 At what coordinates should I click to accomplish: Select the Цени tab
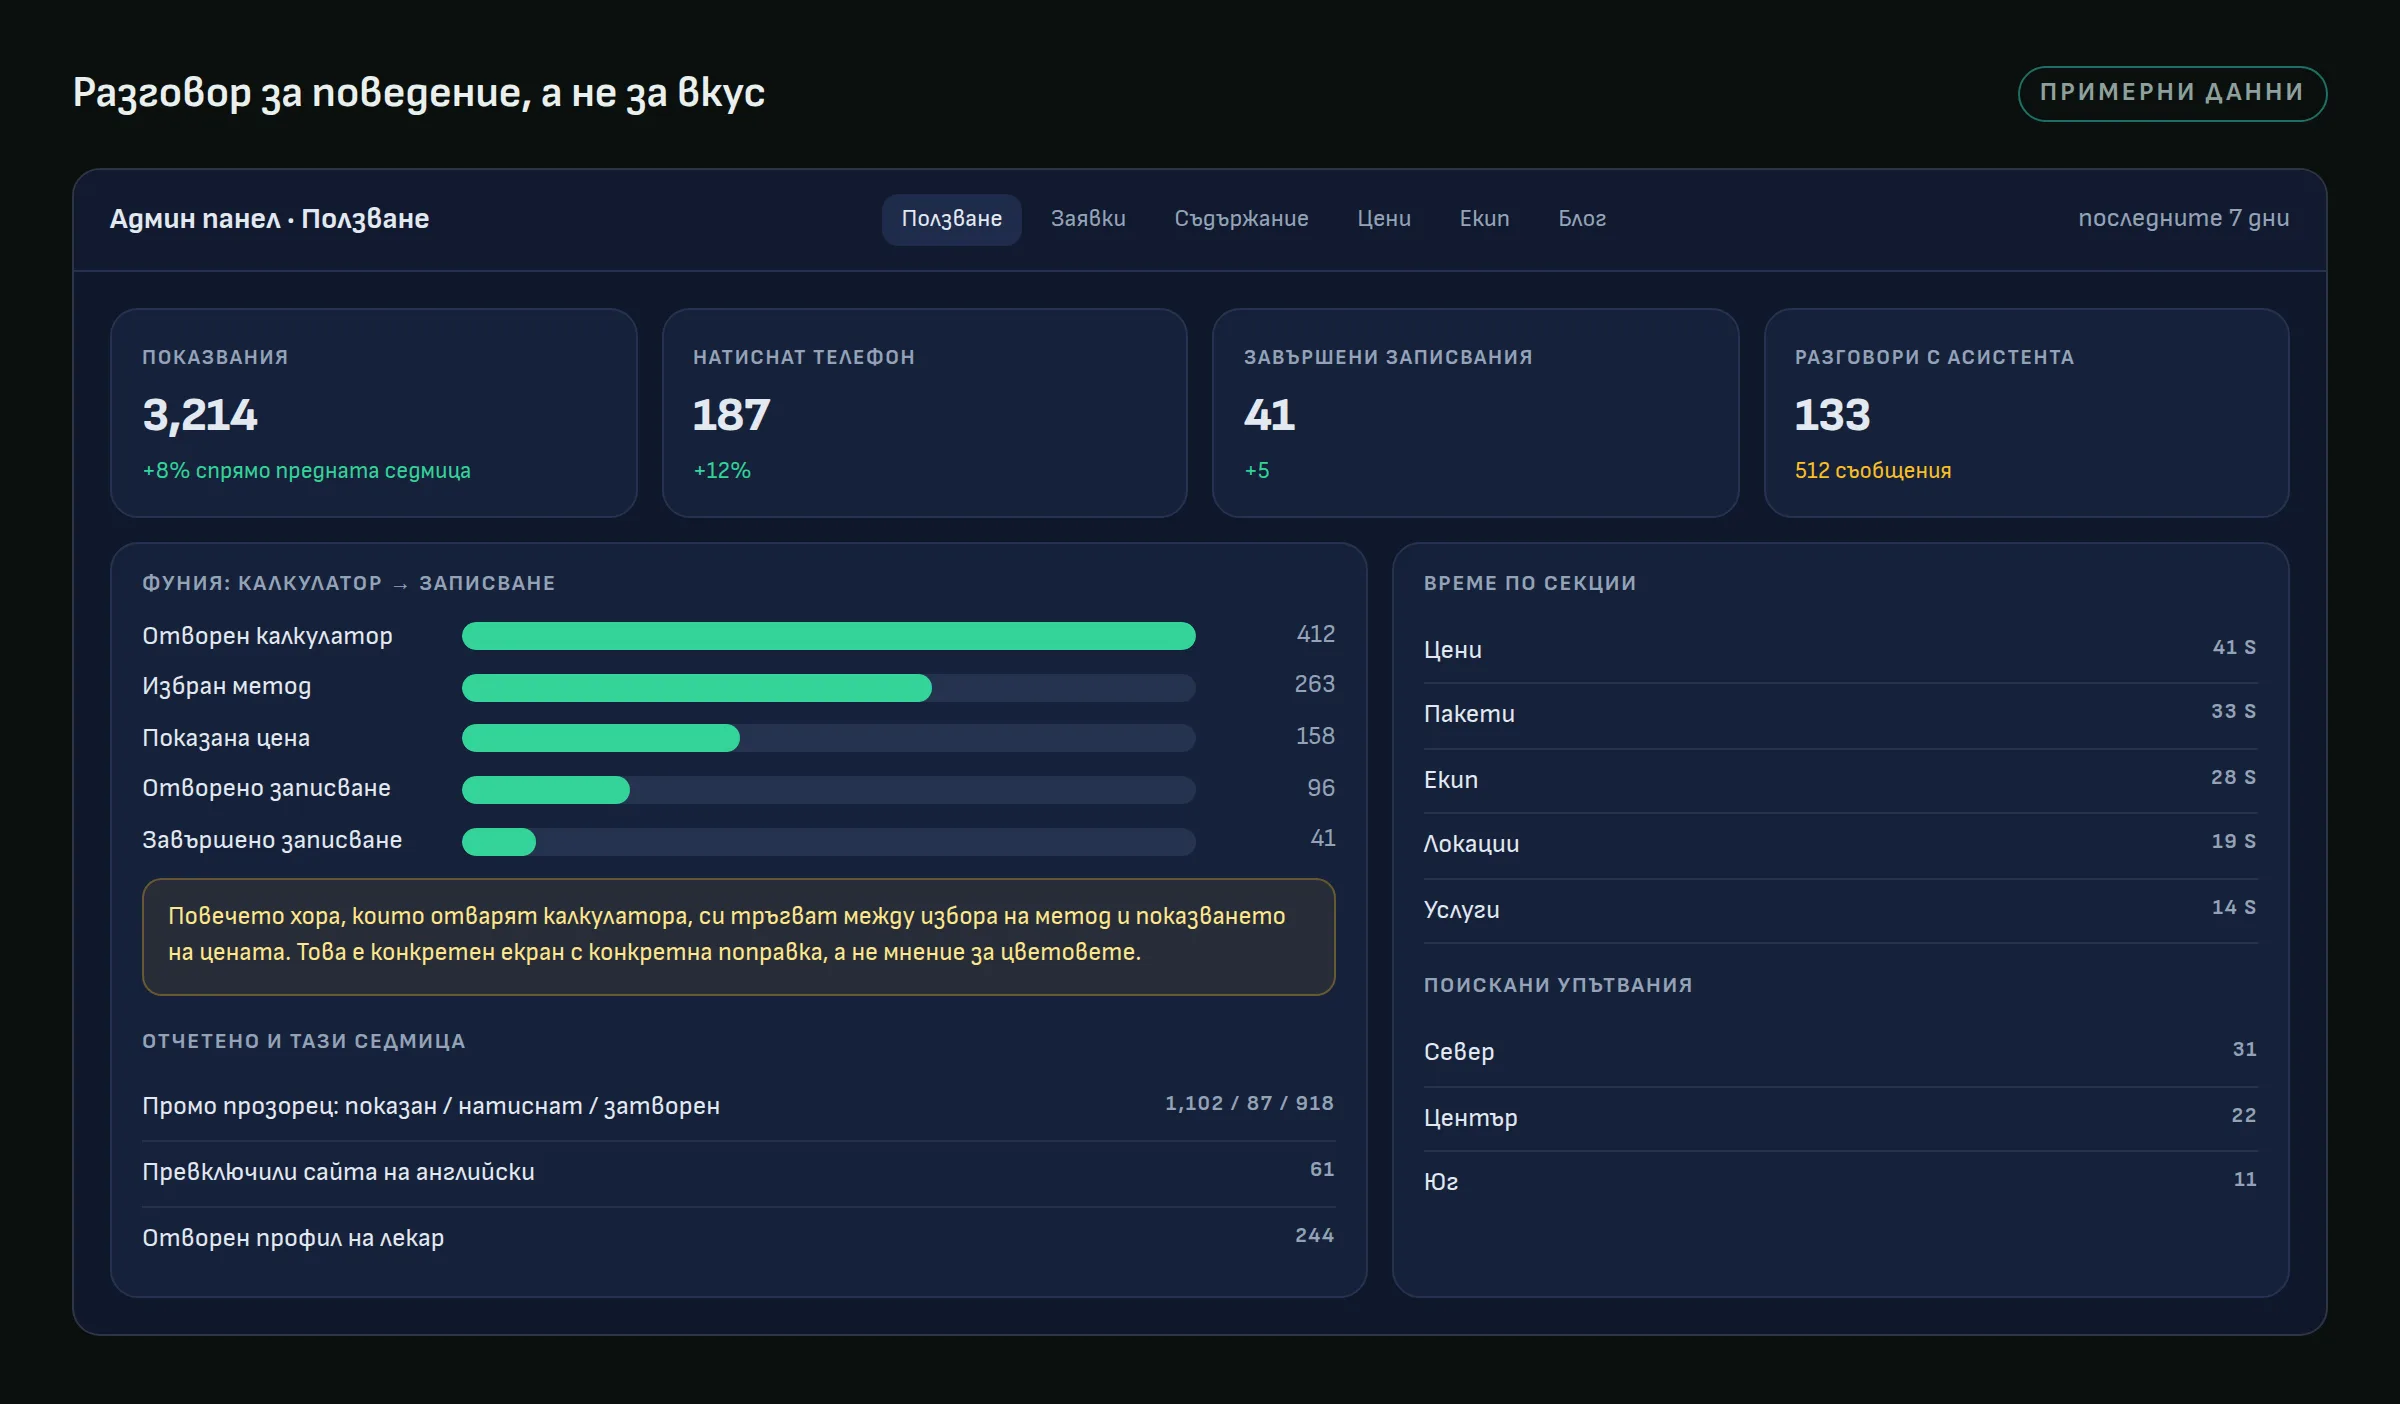1384,219
